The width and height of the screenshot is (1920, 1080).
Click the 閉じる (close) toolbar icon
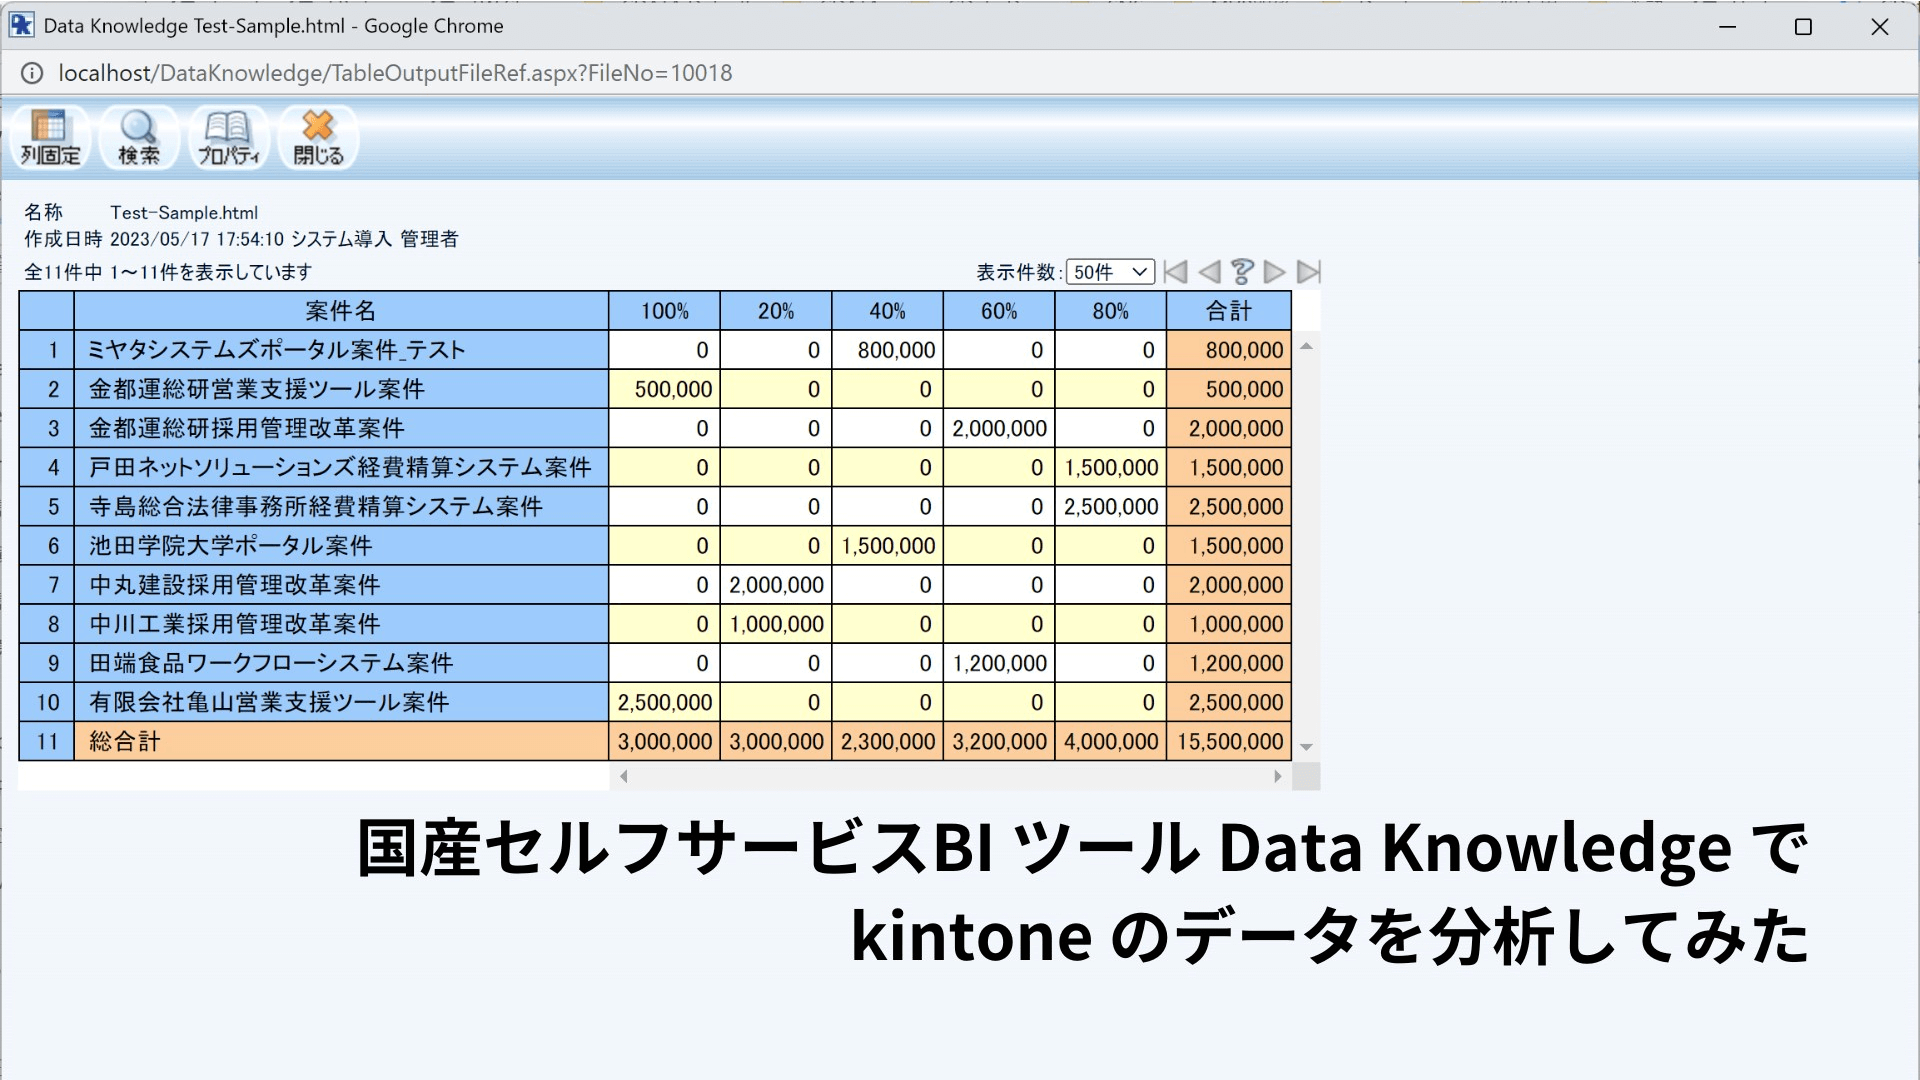[x=317, y=138]
